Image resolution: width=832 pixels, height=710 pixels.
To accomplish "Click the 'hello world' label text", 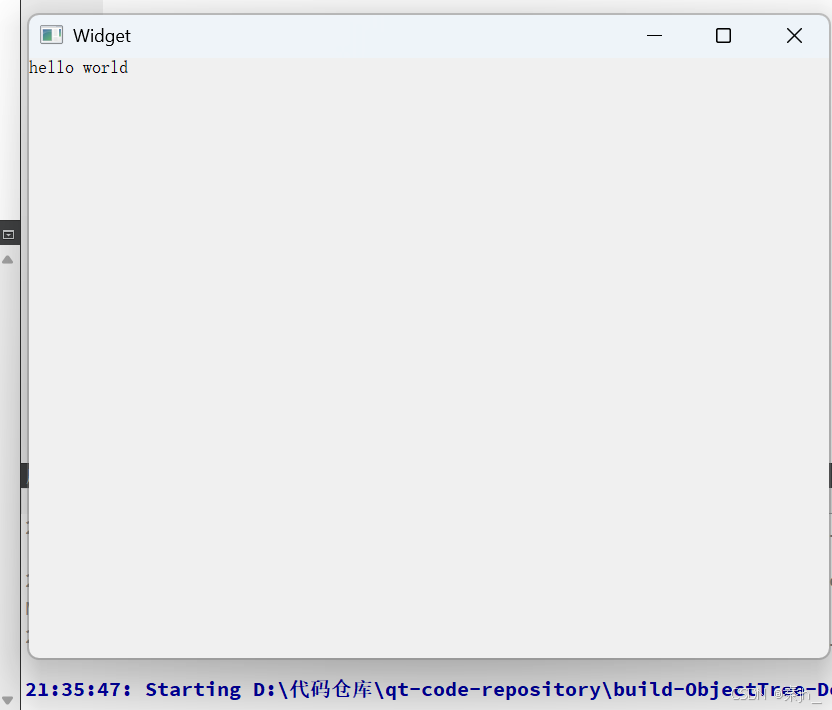I will tap(79, 67).
